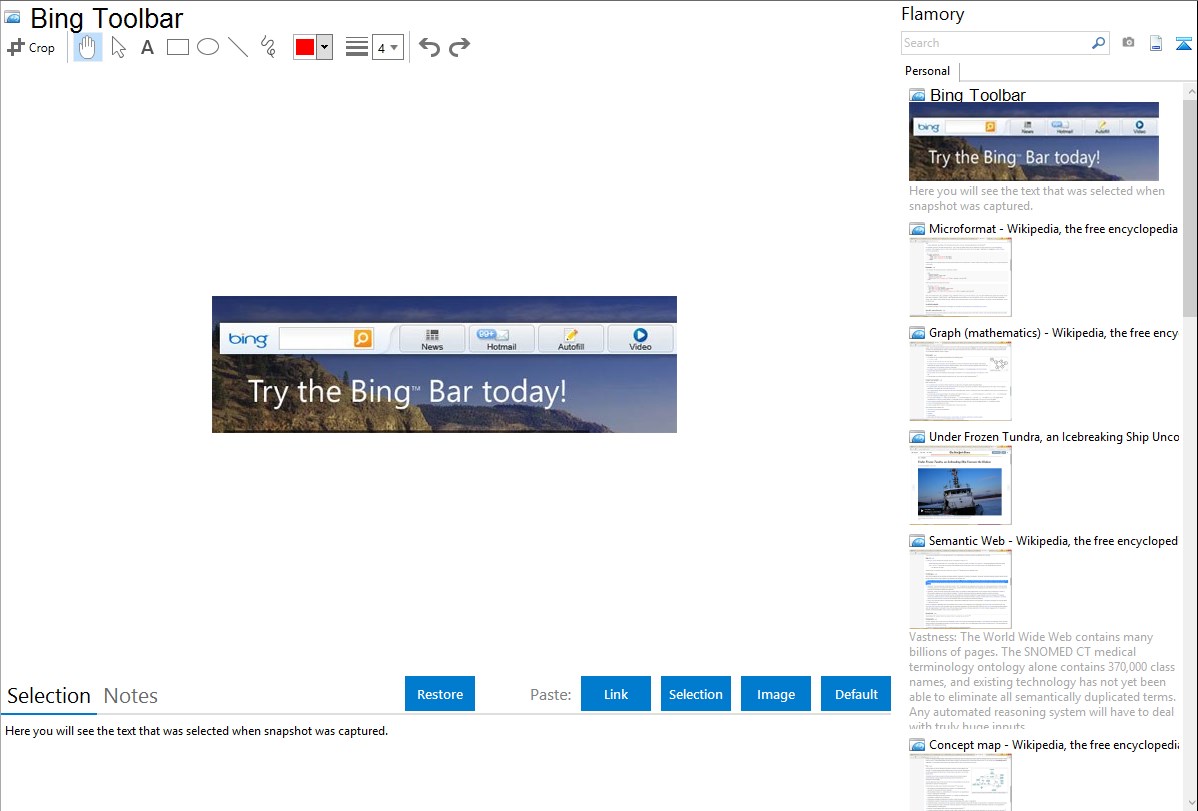Screen dimensions: 1198x811
Task: Open the line width dropdown showing 4
Action: [x=388, y=47]
